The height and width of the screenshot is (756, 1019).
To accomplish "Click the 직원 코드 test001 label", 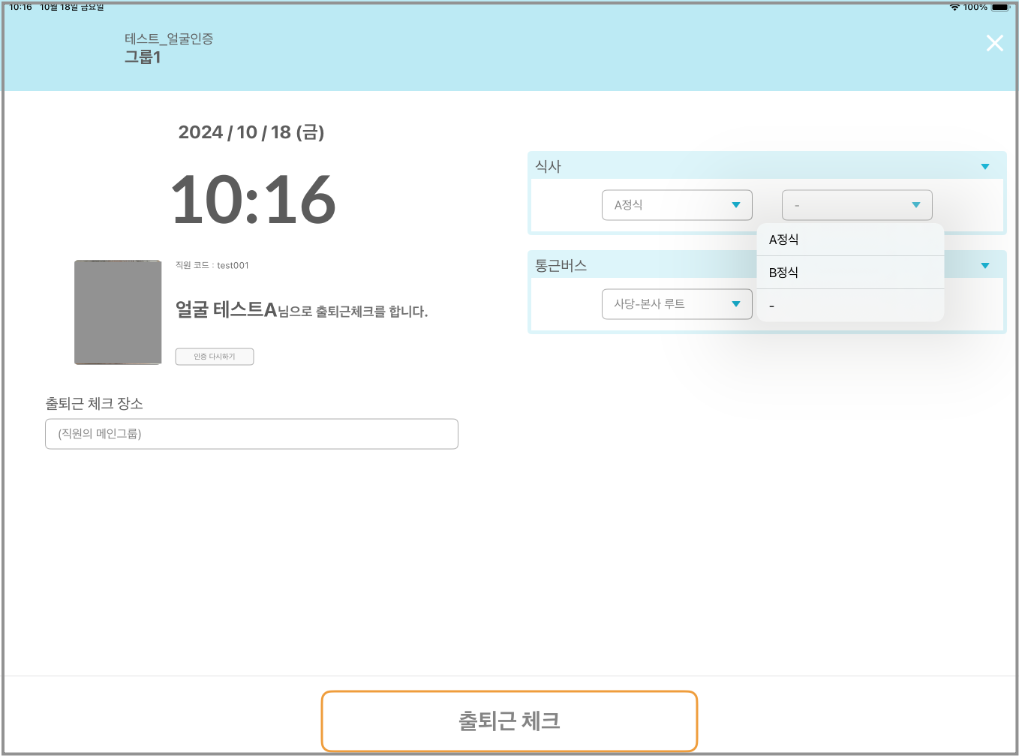I will pyautogui.click(x=211, y=266).
